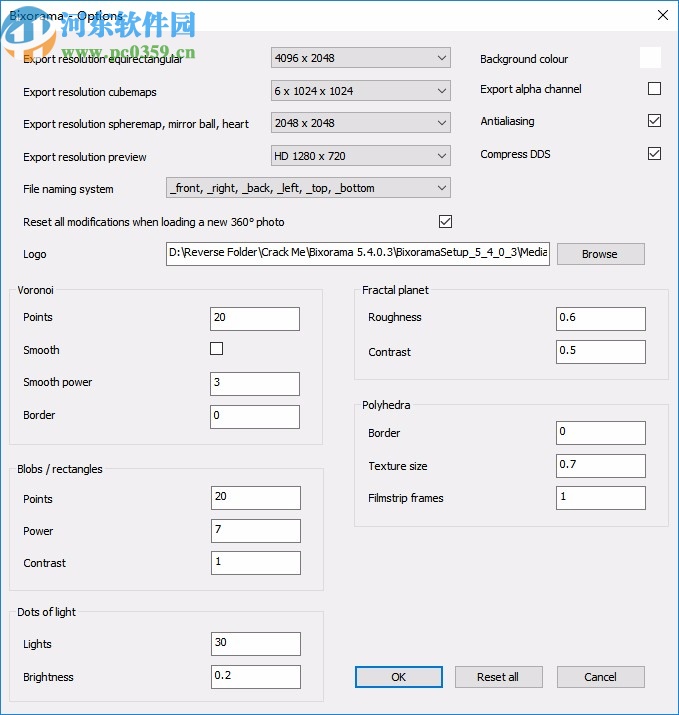
Task: Uncheck the Antialiasing checkbox
Action: tap(654, 121)
